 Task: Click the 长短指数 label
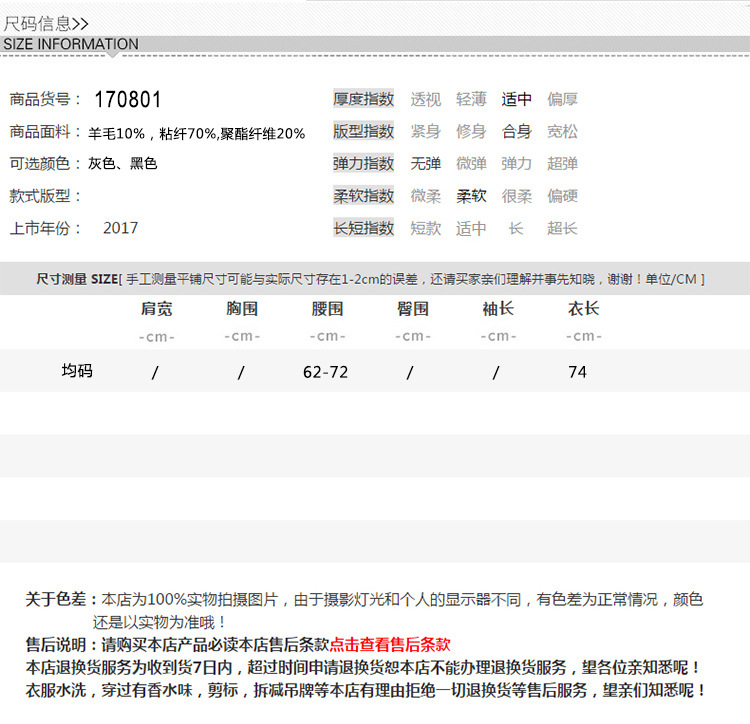click(x=364, y=228)
